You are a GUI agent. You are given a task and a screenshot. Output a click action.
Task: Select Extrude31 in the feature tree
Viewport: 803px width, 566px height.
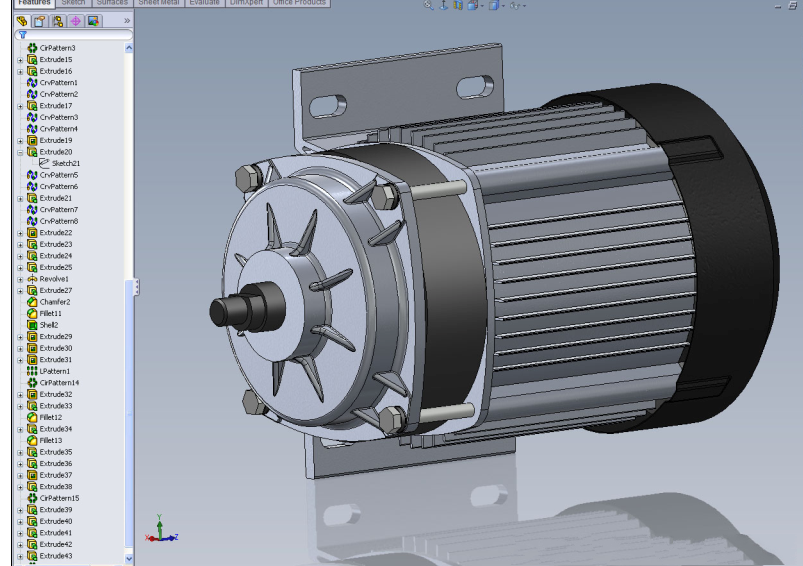(56, 360)
